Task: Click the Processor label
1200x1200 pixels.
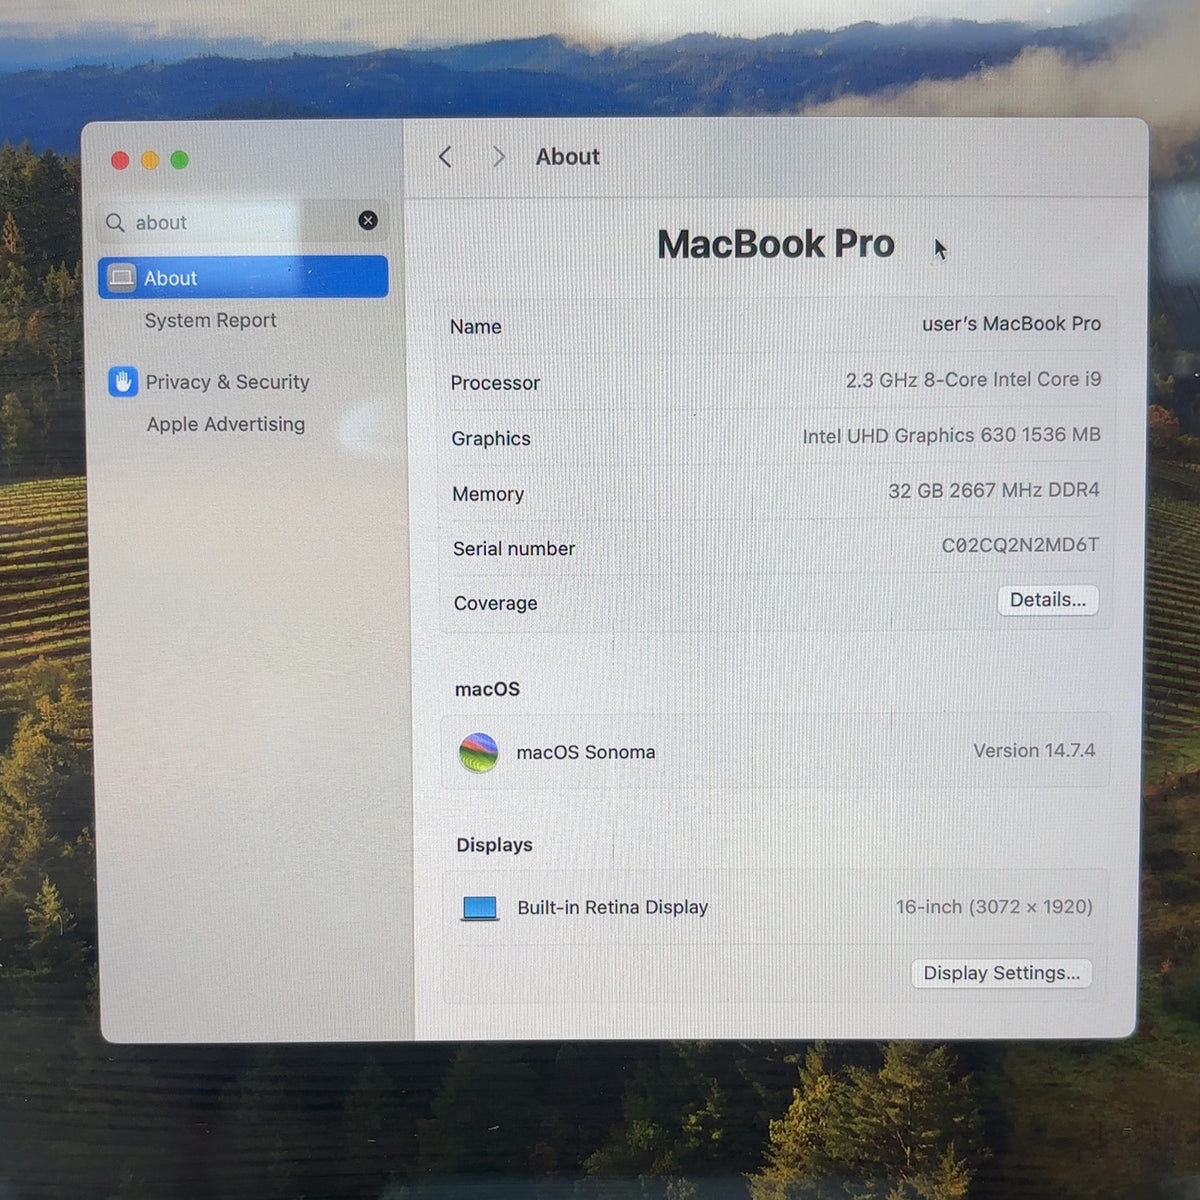Action: pyautogui.click(x=495, y=383)
